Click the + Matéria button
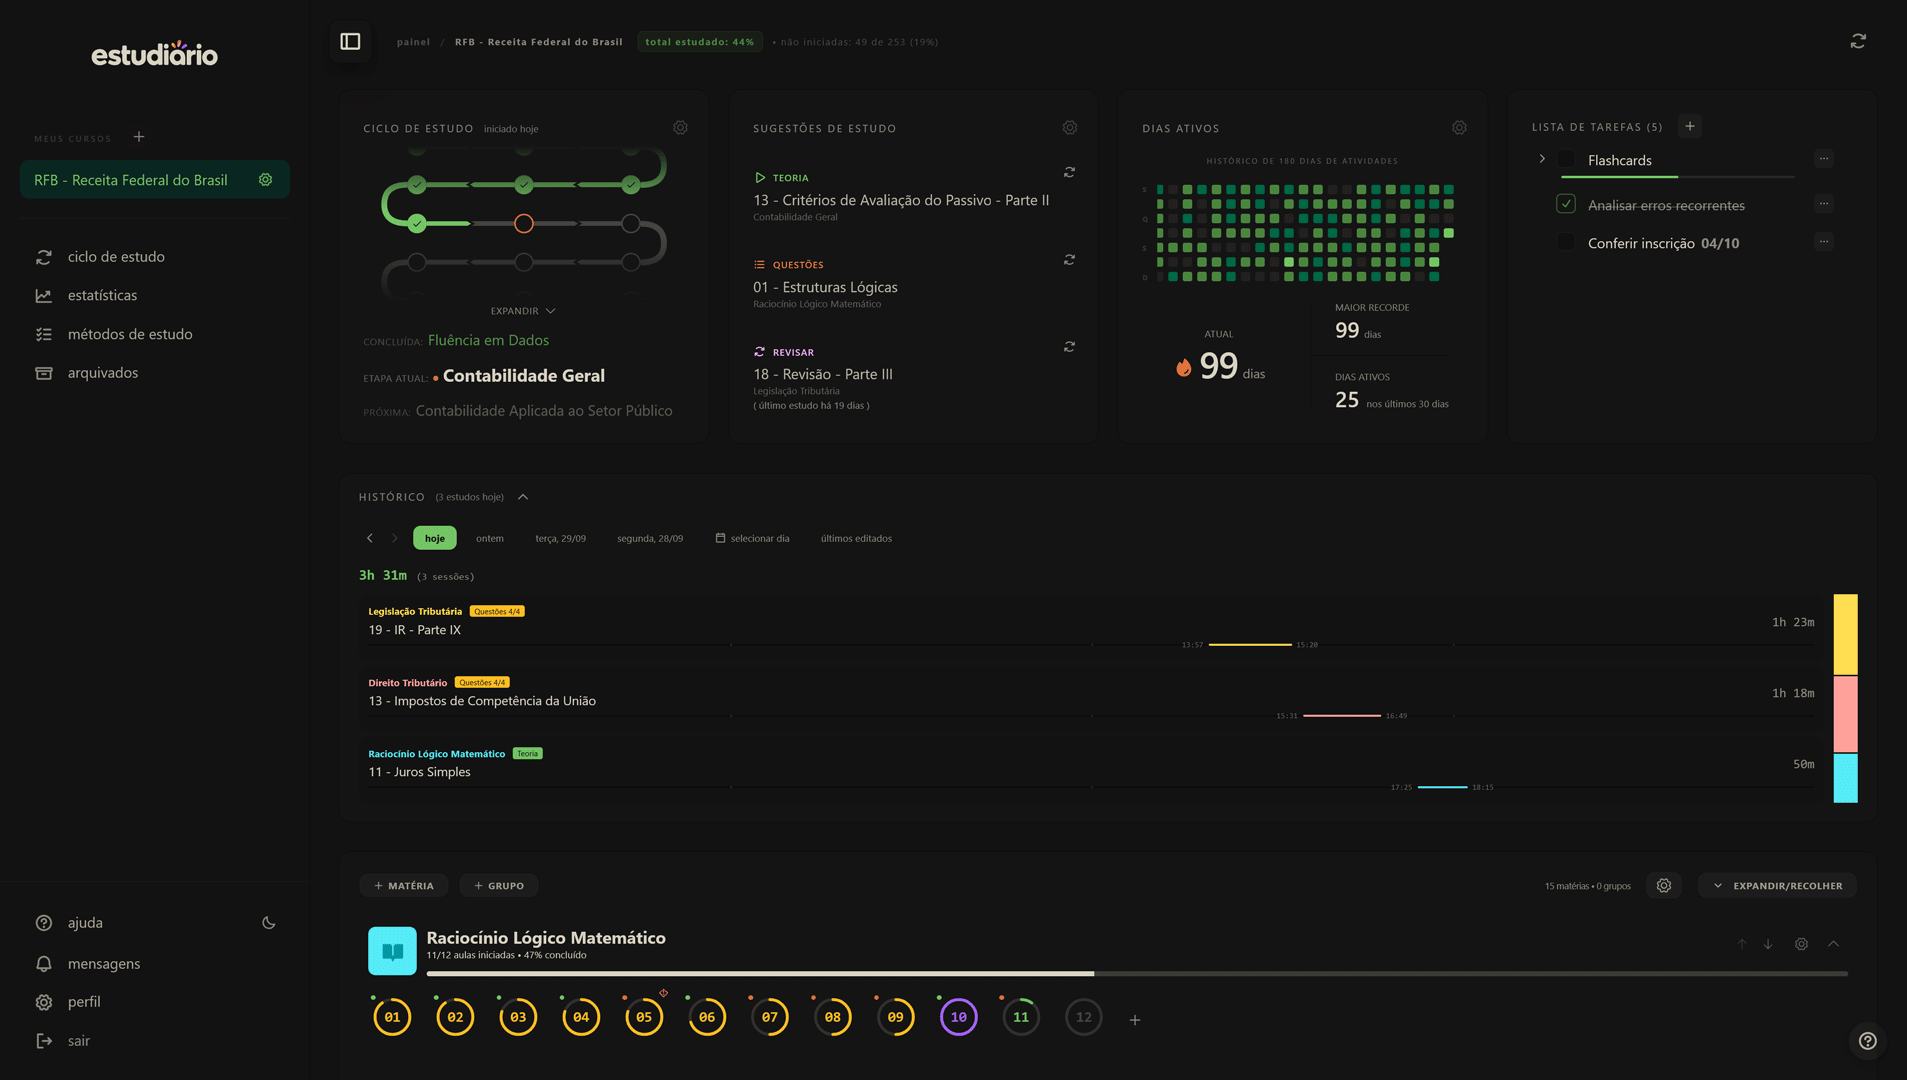This screenshot has width=1907, height=1080. [x=404, y=886]
